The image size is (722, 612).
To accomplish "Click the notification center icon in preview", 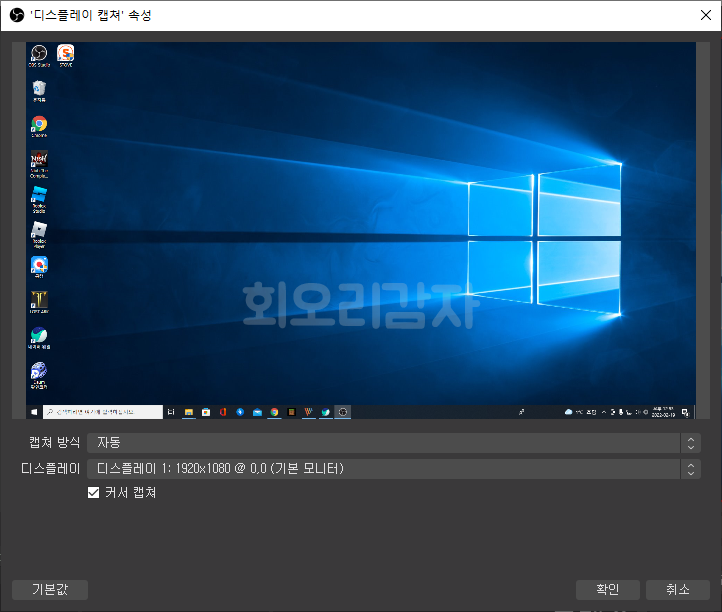I will pos(685,413).
